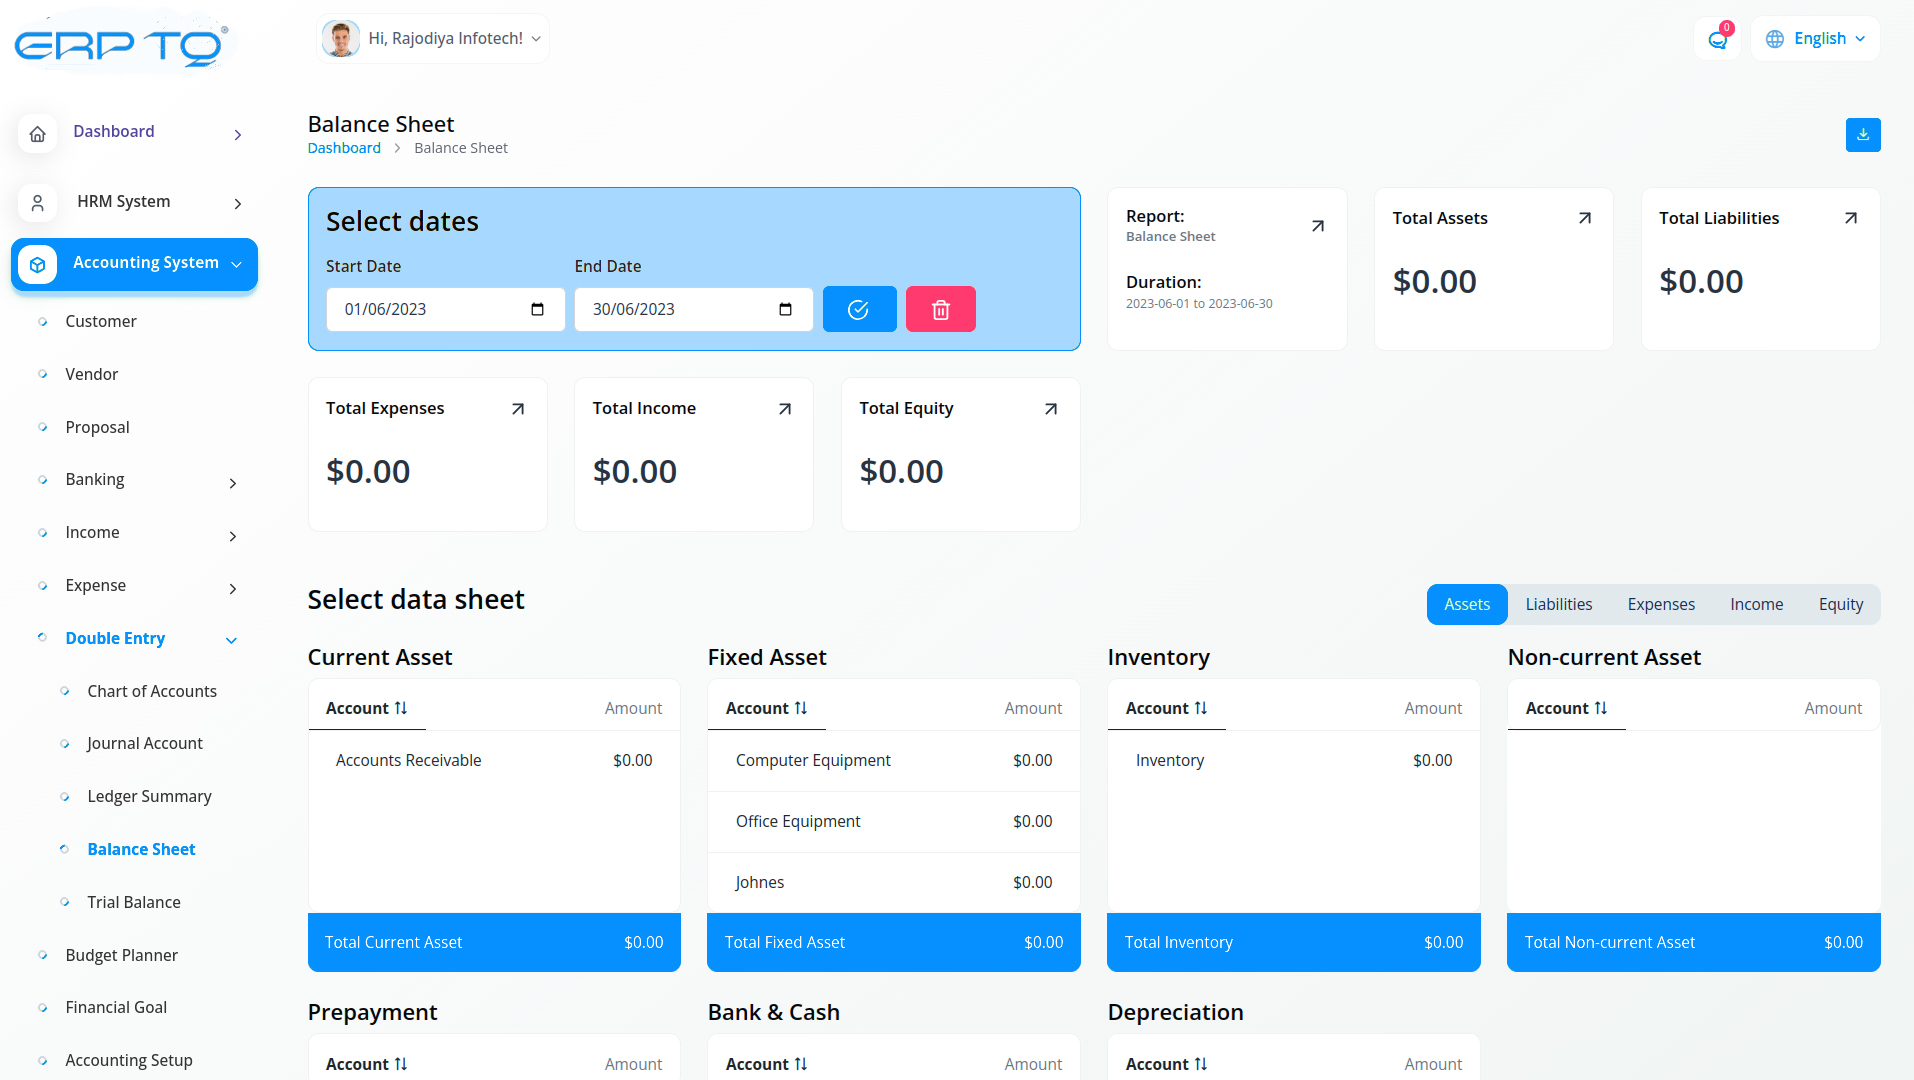
Task: Open the End Date calendar picker icon
Action: coord(785,309)
